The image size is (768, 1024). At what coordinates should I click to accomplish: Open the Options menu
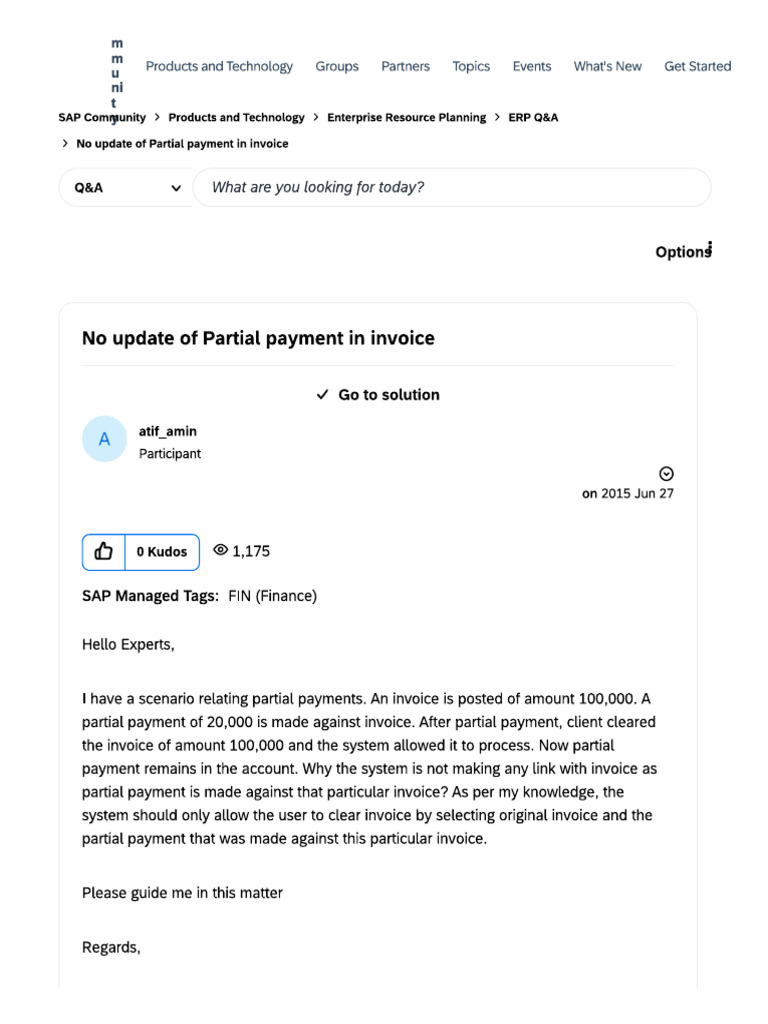pos(684,251)
